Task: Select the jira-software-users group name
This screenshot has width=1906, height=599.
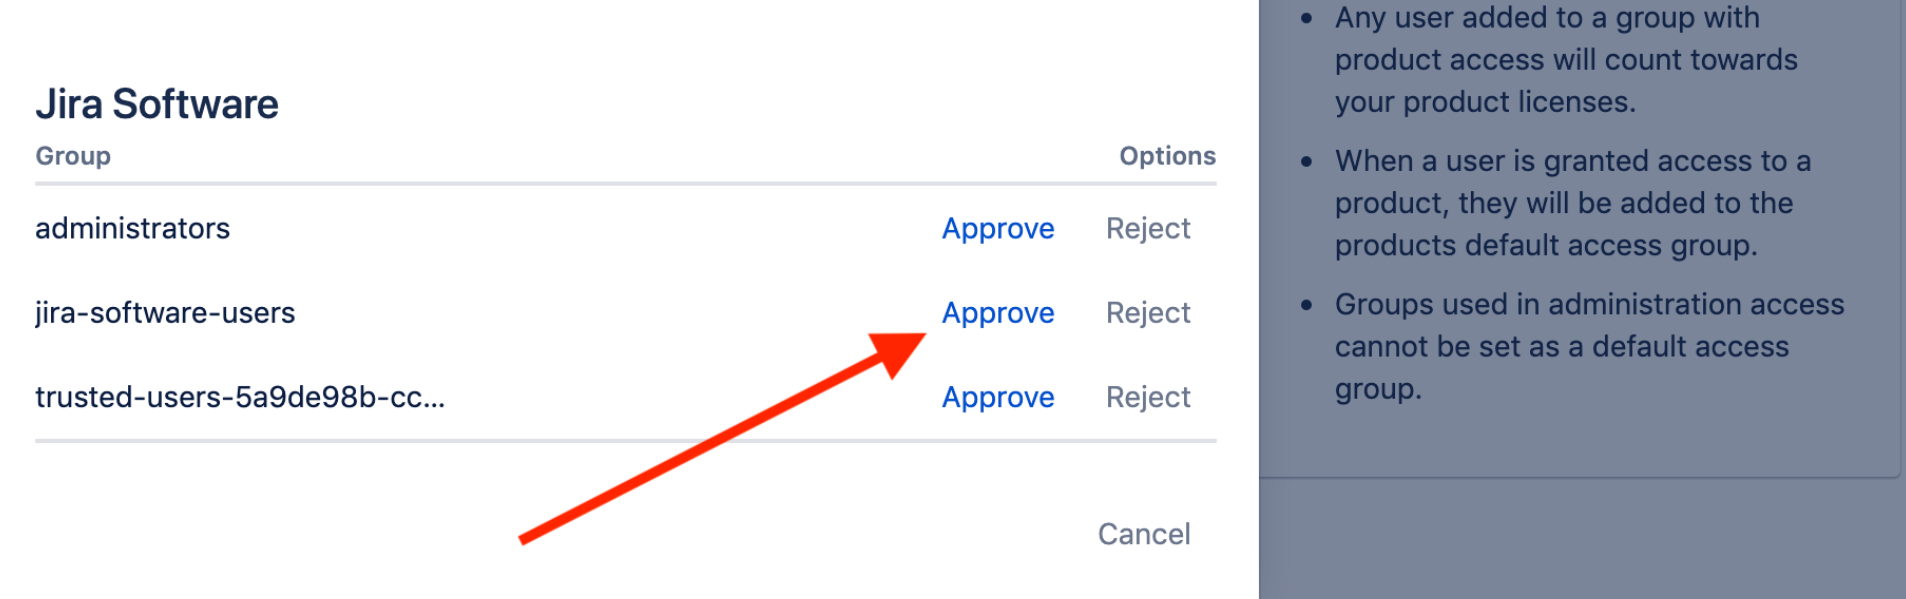Action: pyautogui.click(x=165, y=313)
